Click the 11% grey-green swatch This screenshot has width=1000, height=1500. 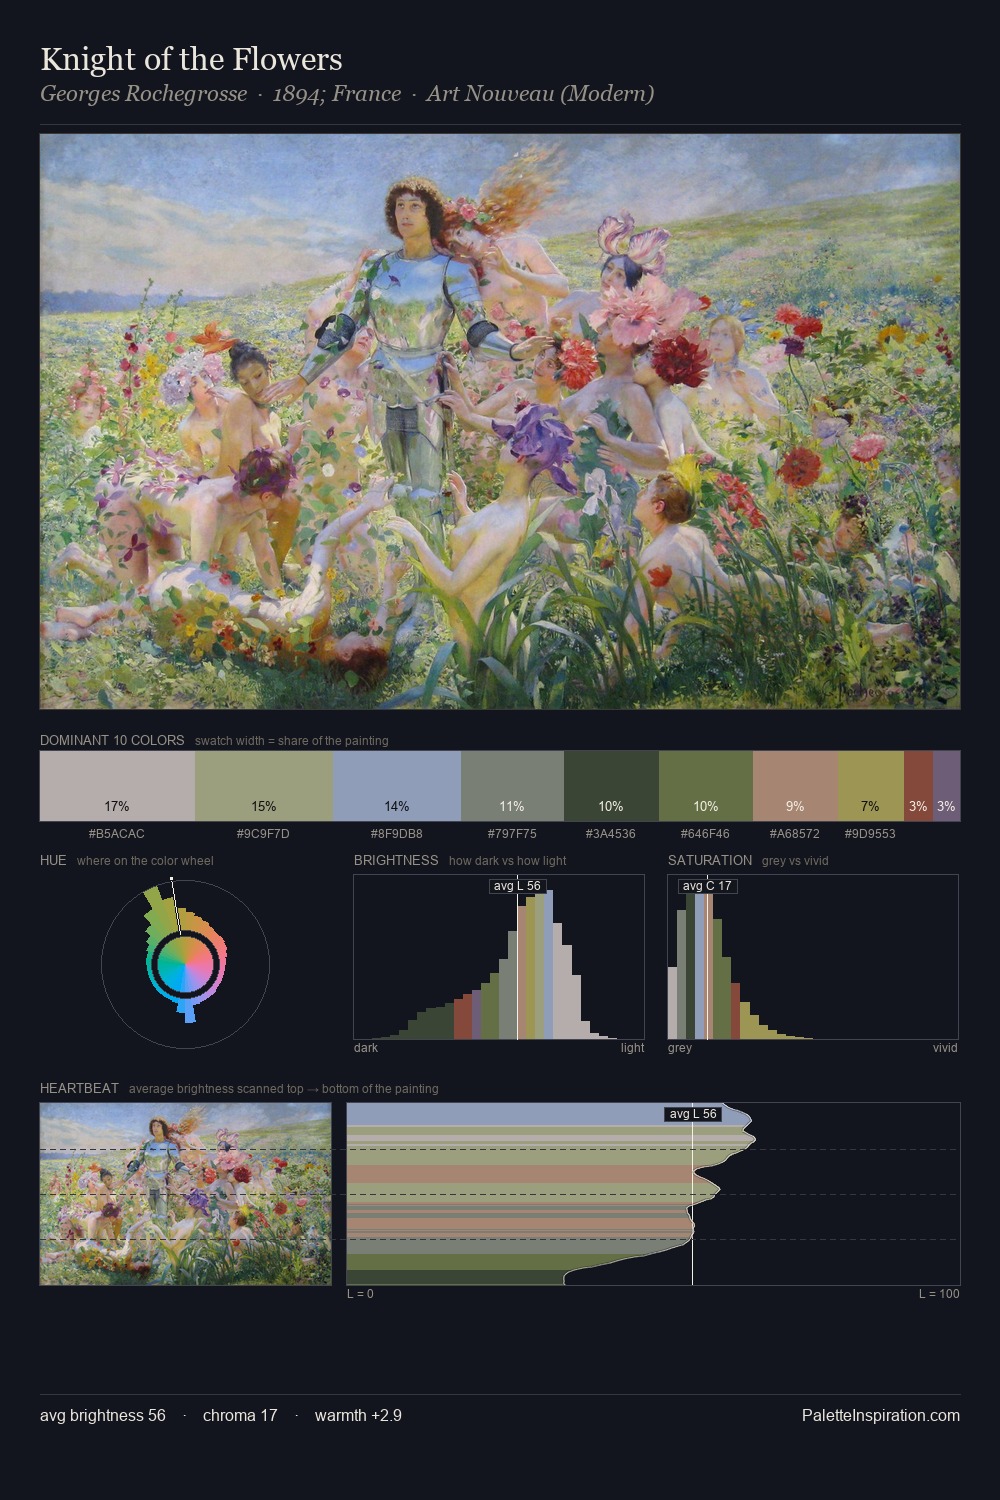[x=512, y=786]
